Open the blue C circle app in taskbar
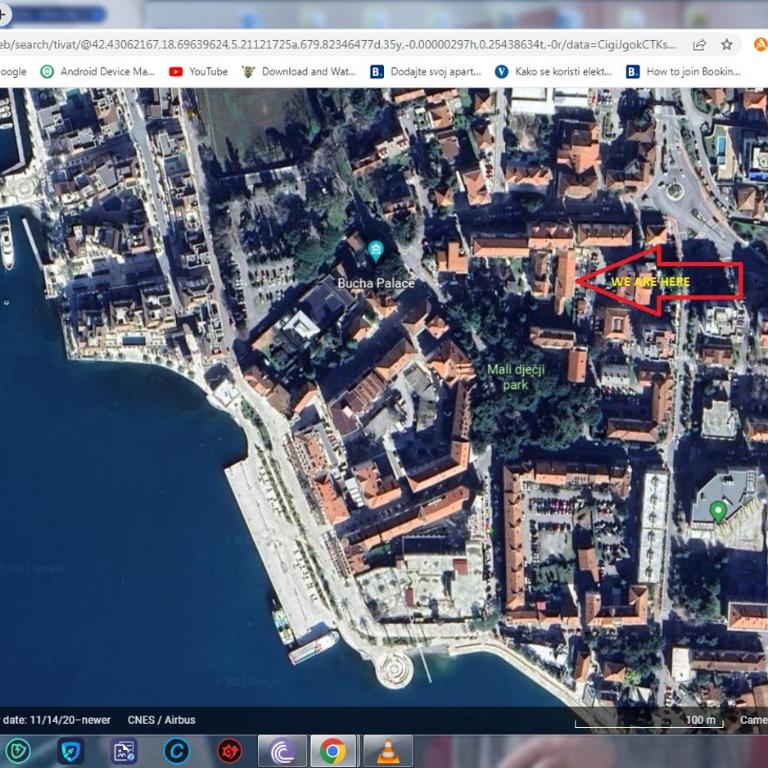This screenshot has width=768, height=768. point(176,750)
